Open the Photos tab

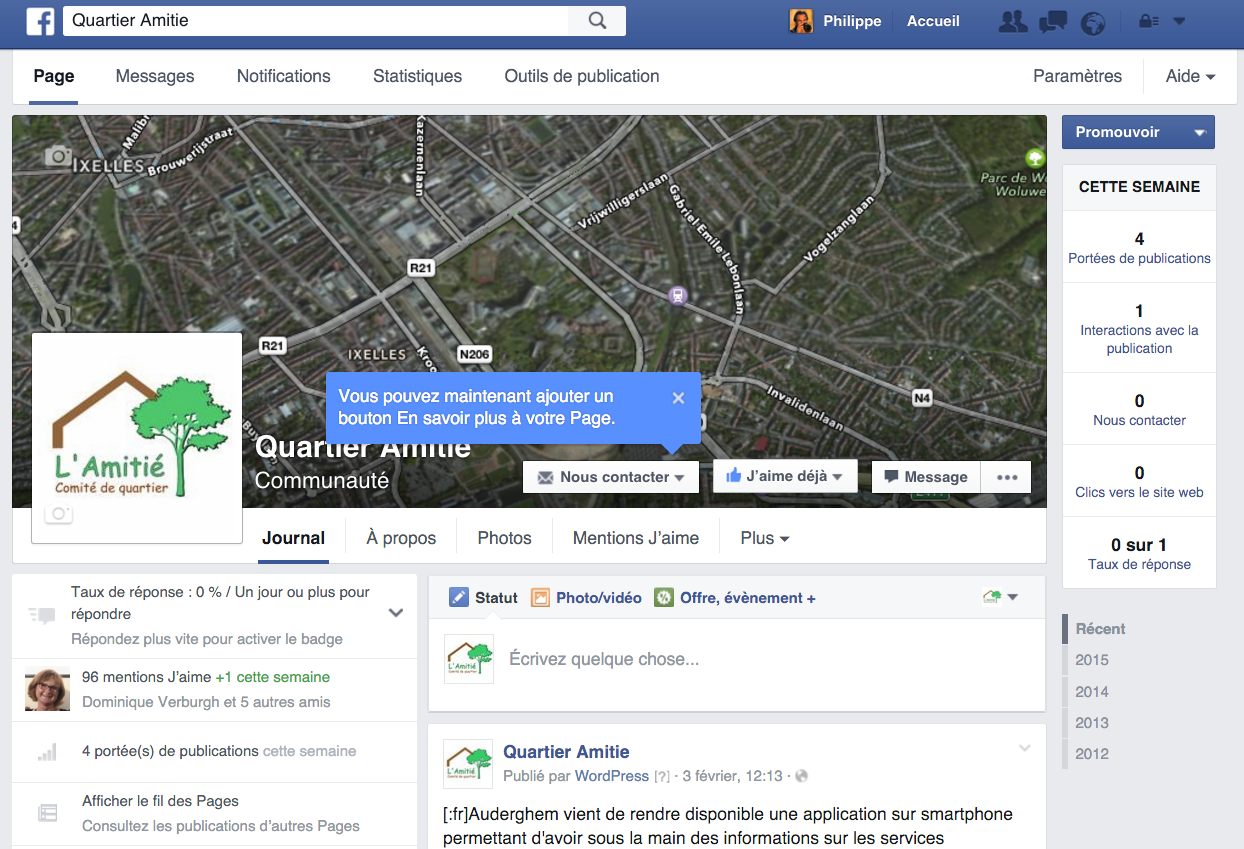tap(505, 538)
